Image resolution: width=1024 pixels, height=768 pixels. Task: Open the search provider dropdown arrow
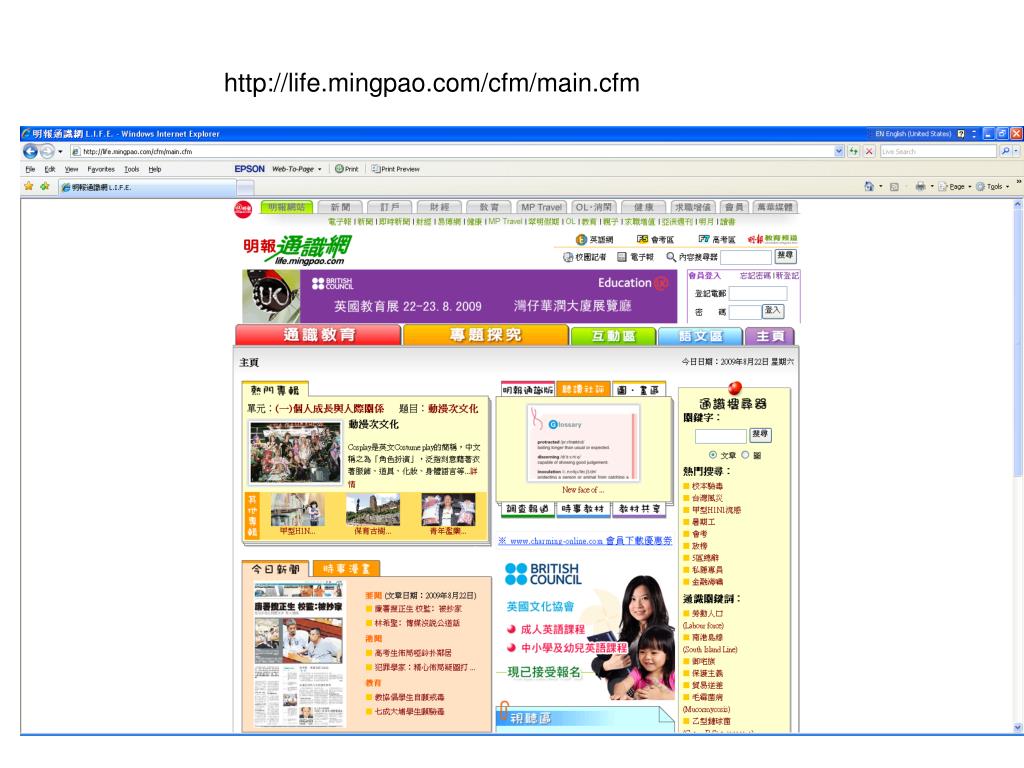tap(1016, 152)
